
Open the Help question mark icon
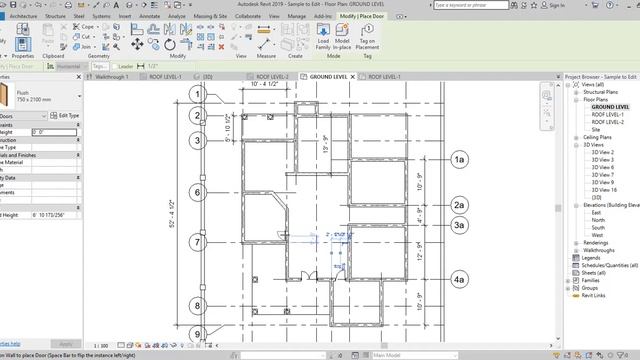pos(610,5)
